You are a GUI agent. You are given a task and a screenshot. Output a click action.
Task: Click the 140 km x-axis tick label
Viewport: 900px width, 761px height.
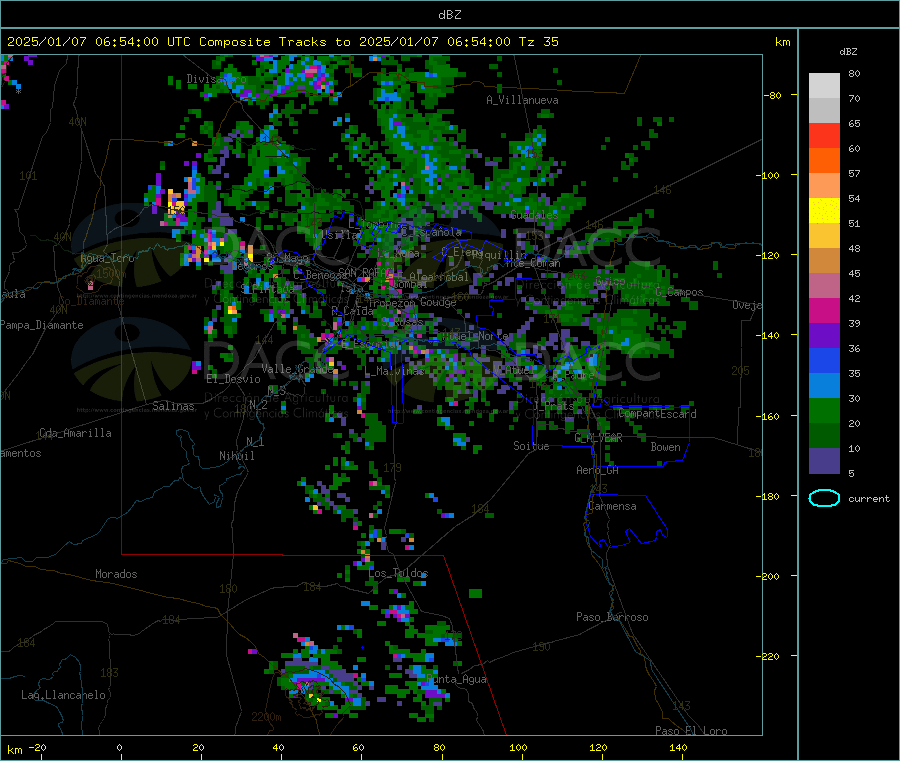(678, 747)
